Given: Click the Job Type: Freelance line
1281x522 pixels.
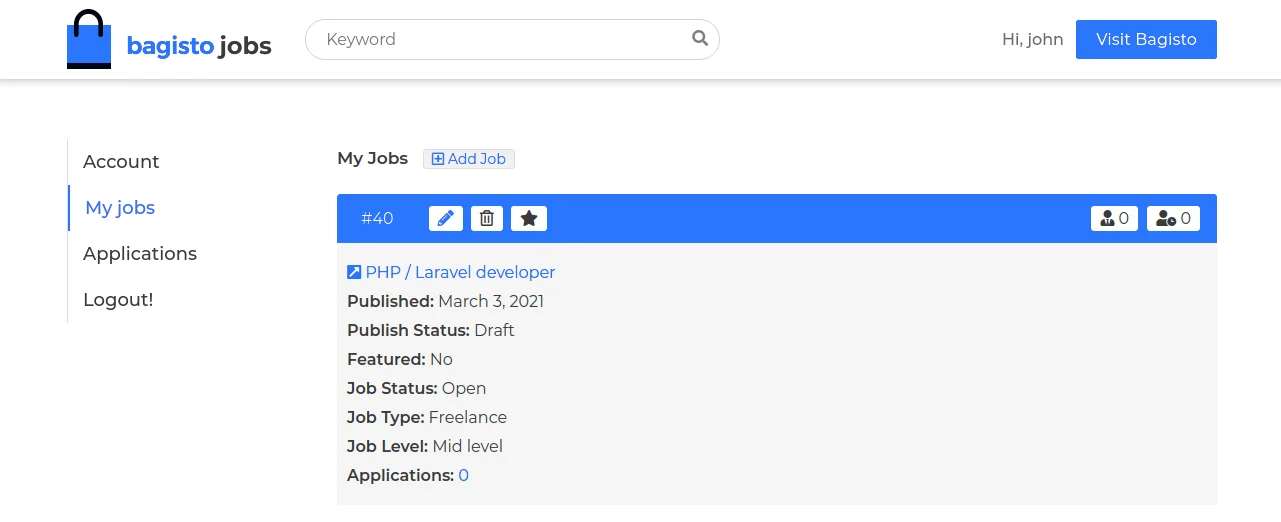Looking at the screenshot, I should (x=427, y=417).
